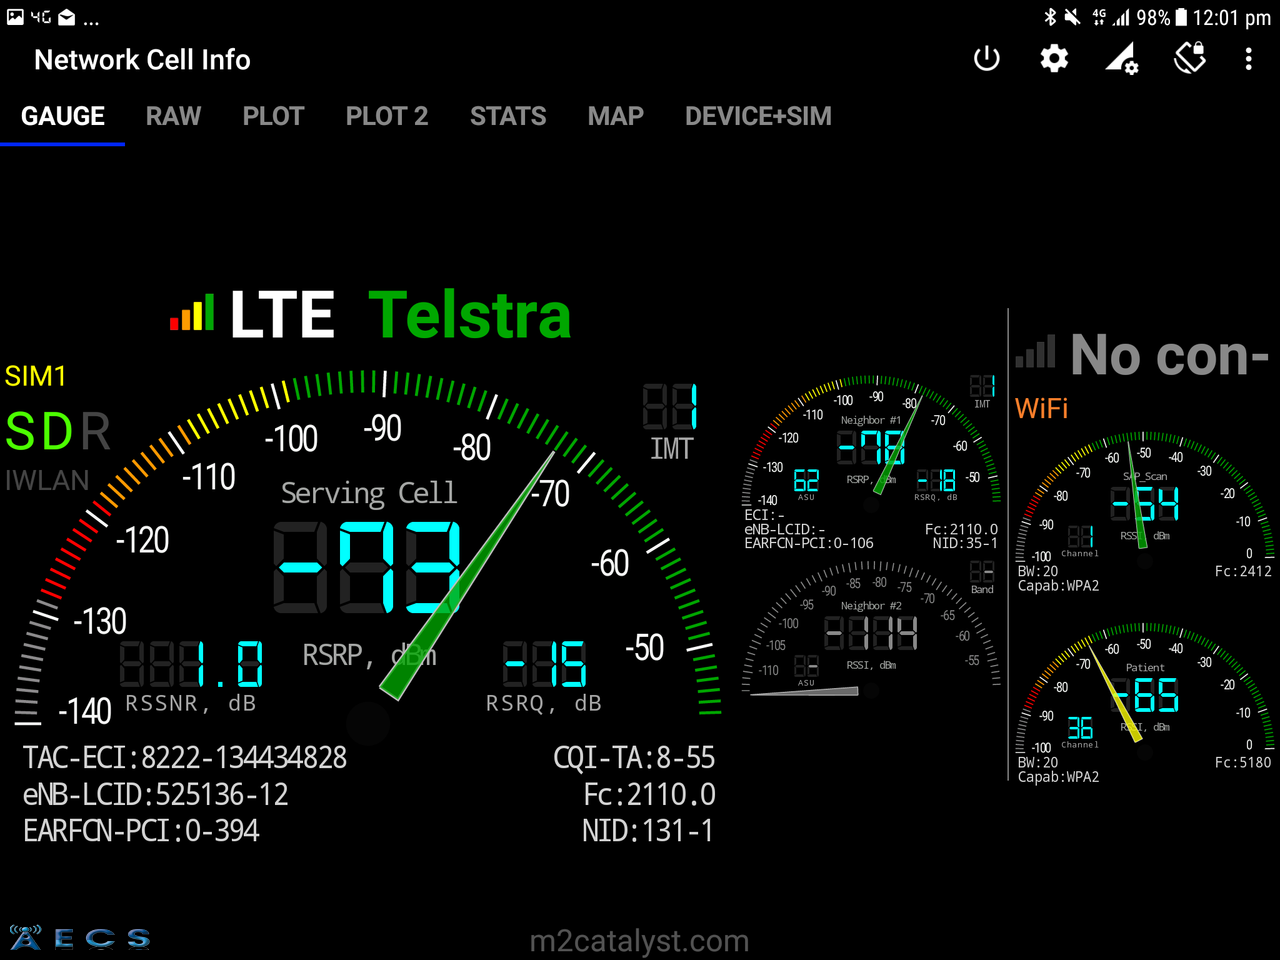Open the PLOT 2 tab

point(387,116)
